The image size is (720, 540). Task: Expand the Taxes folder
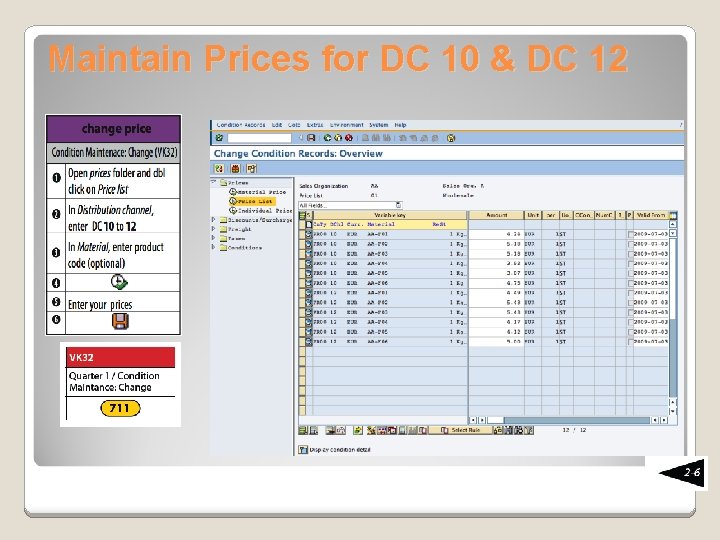pyautogui.click(x=214, y=238)
